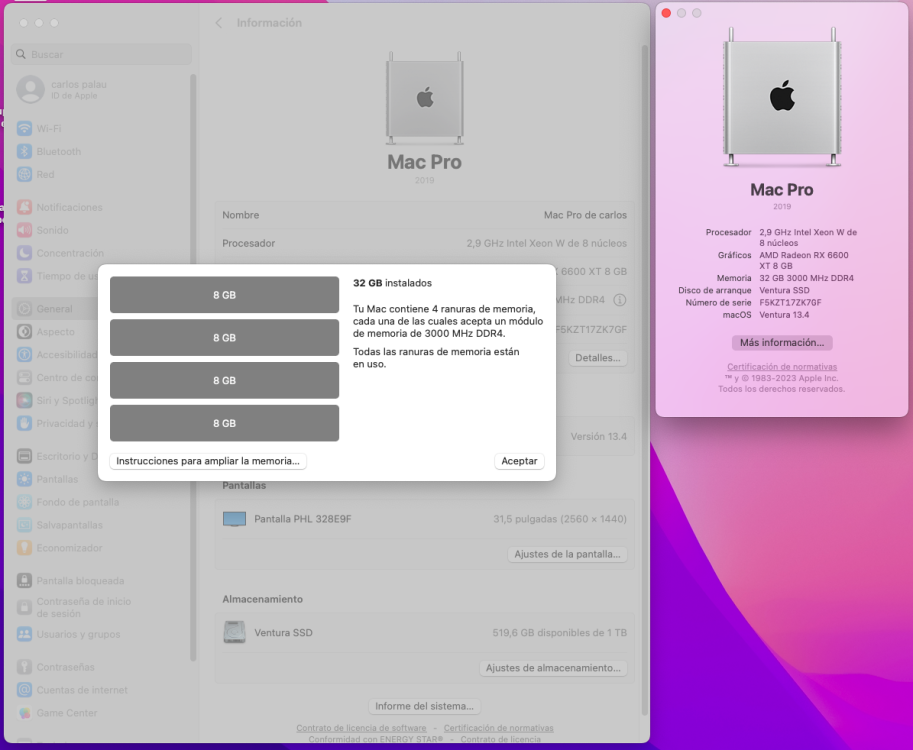913x750 pixels.
Task: Open Sonido settings icon
Action: (24, 230)
